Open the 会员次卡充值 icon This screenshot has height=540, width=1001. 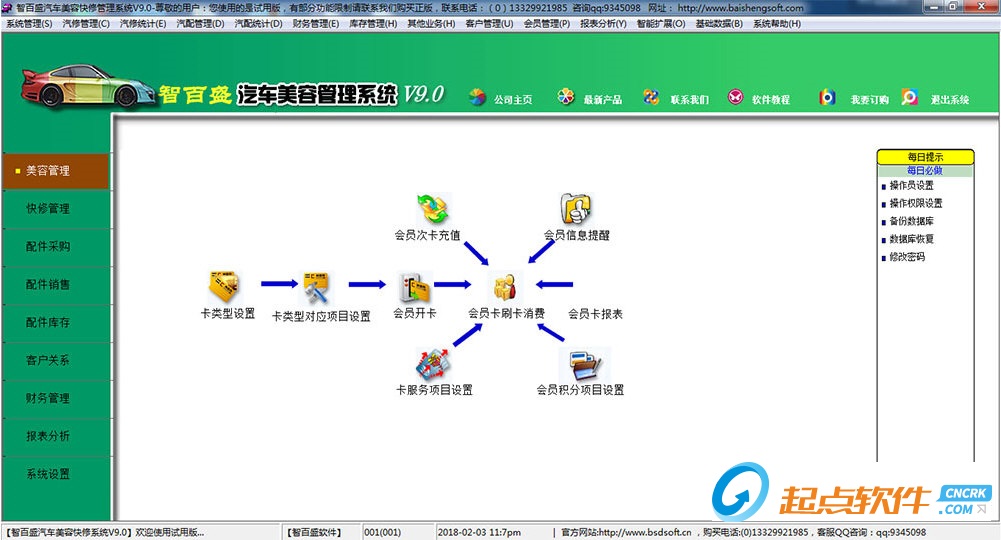(432, 209)
